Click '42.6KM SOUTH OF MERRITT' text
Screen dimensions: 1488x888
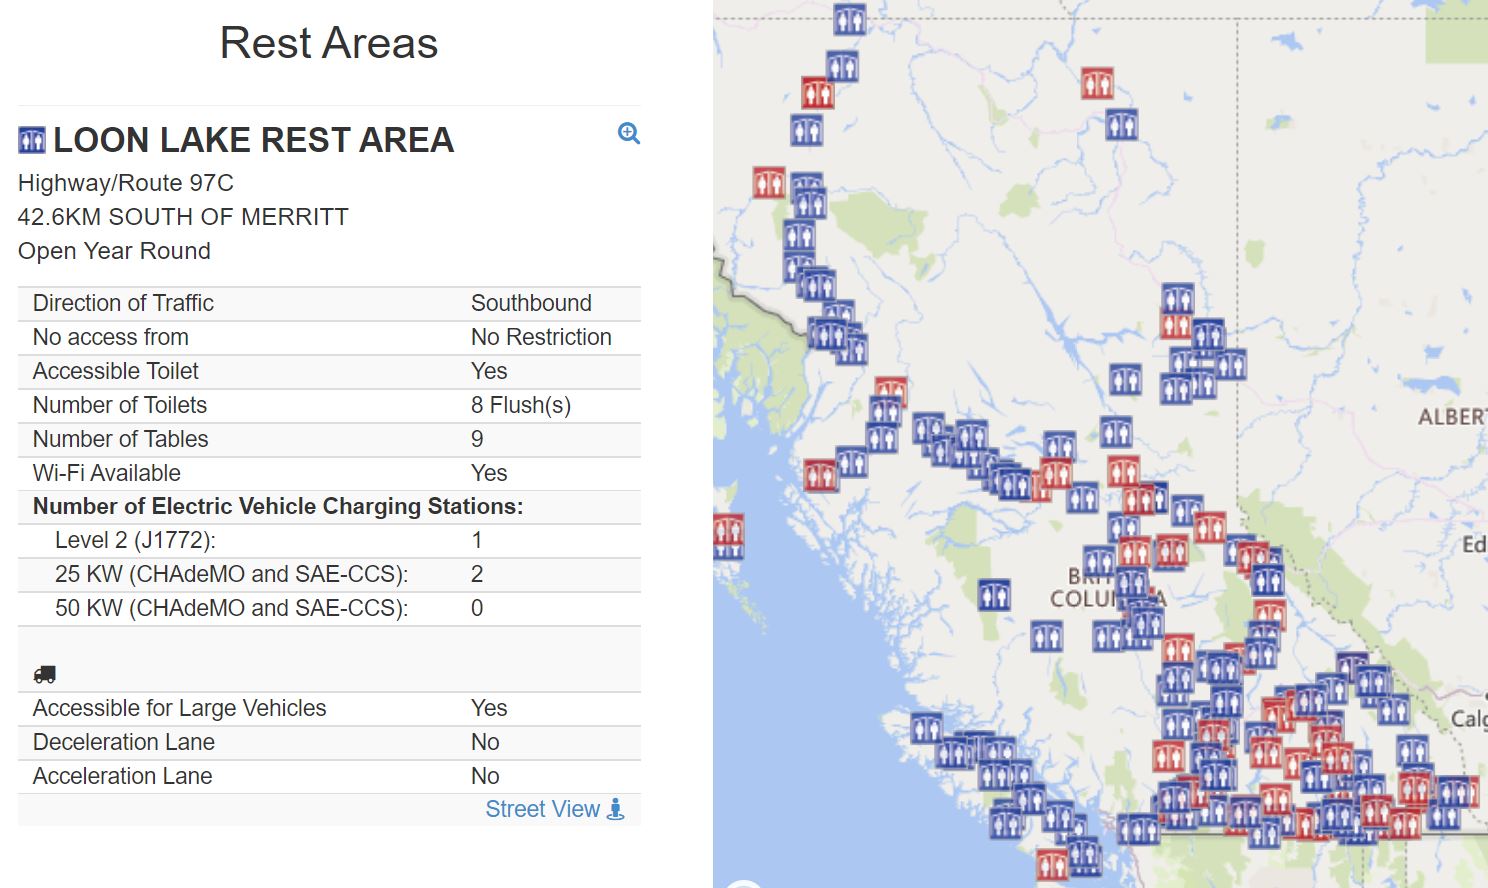point(183,217)
